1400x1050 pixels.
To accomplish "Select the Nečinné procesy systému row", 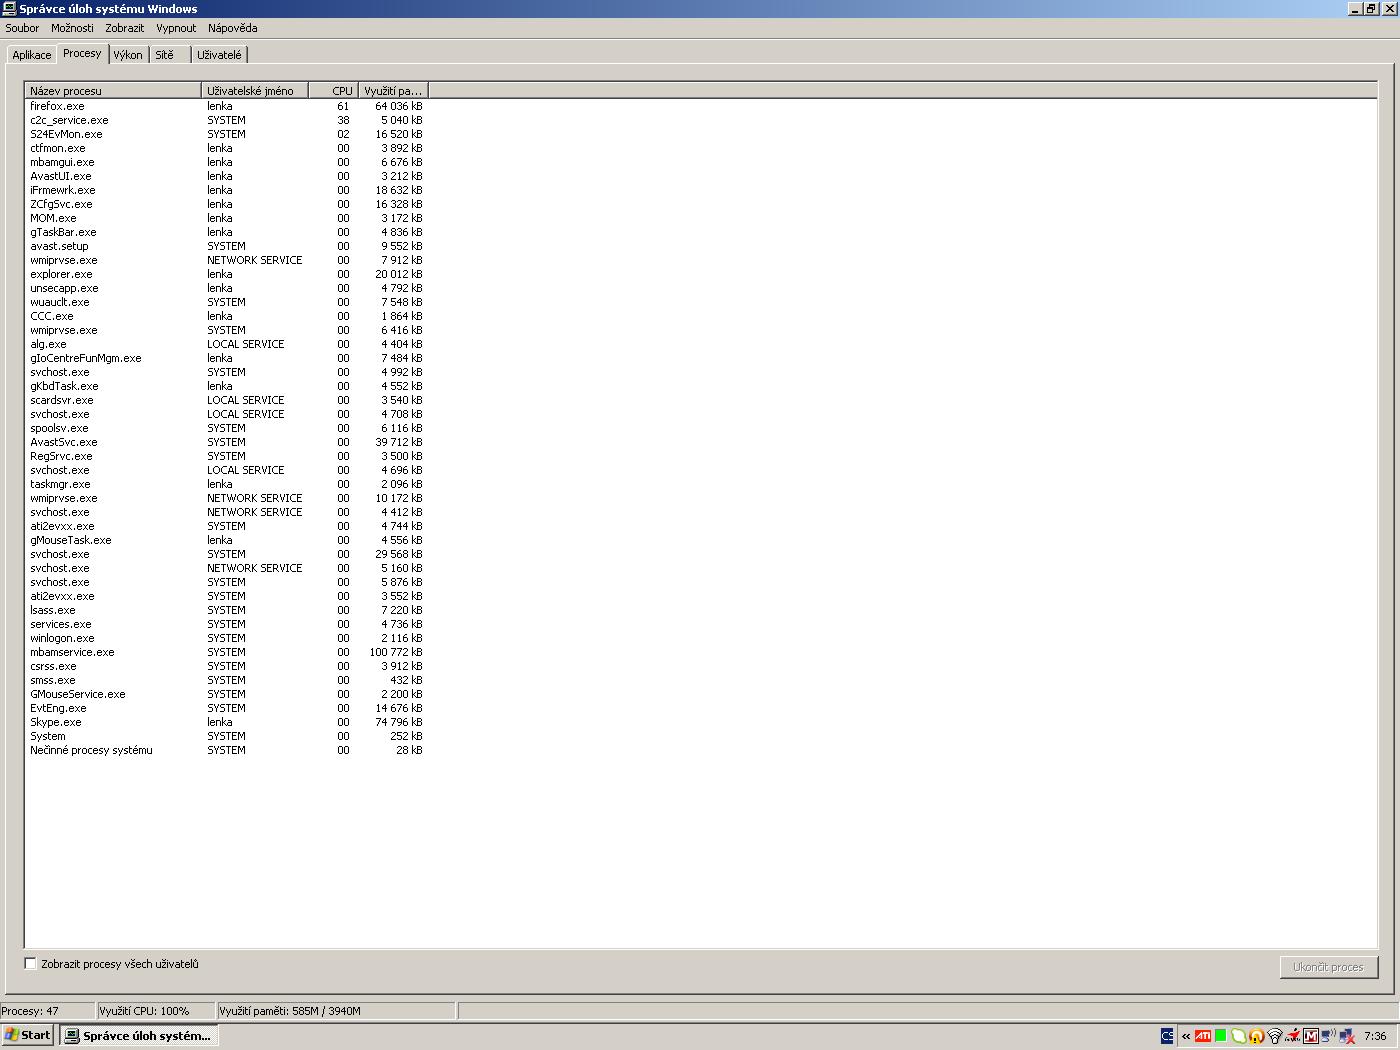I will pyautogui.click(x=226, y=750).
